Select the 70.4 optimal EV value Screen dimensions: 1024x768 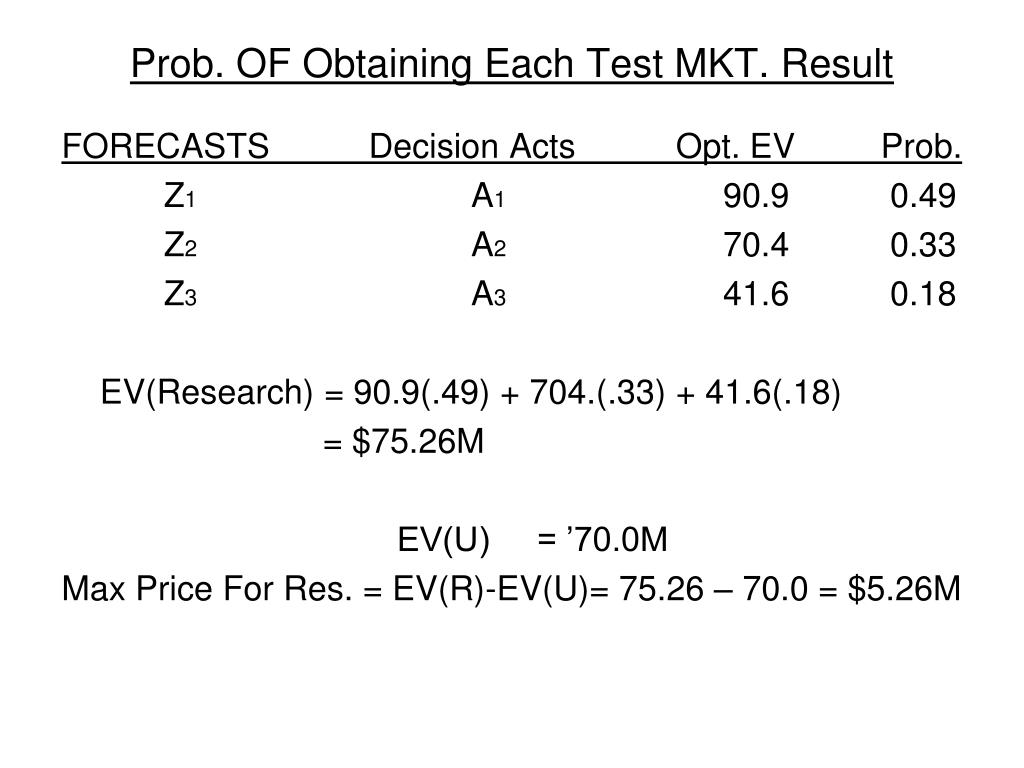point(756,245)
